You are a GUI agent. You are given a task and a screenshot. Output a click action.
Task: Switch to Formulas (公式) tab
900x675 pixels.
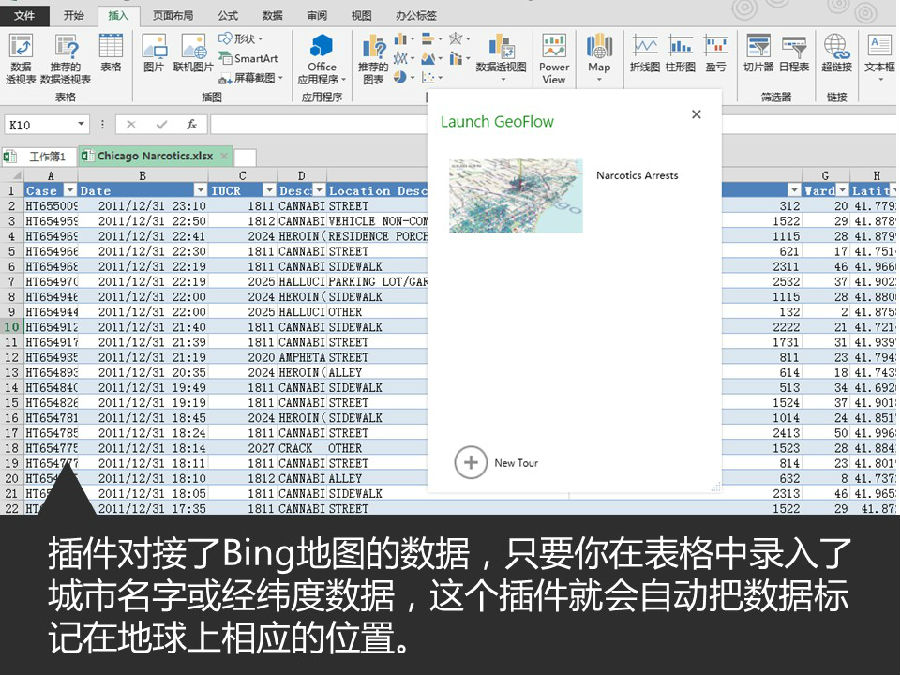(227, 15)
